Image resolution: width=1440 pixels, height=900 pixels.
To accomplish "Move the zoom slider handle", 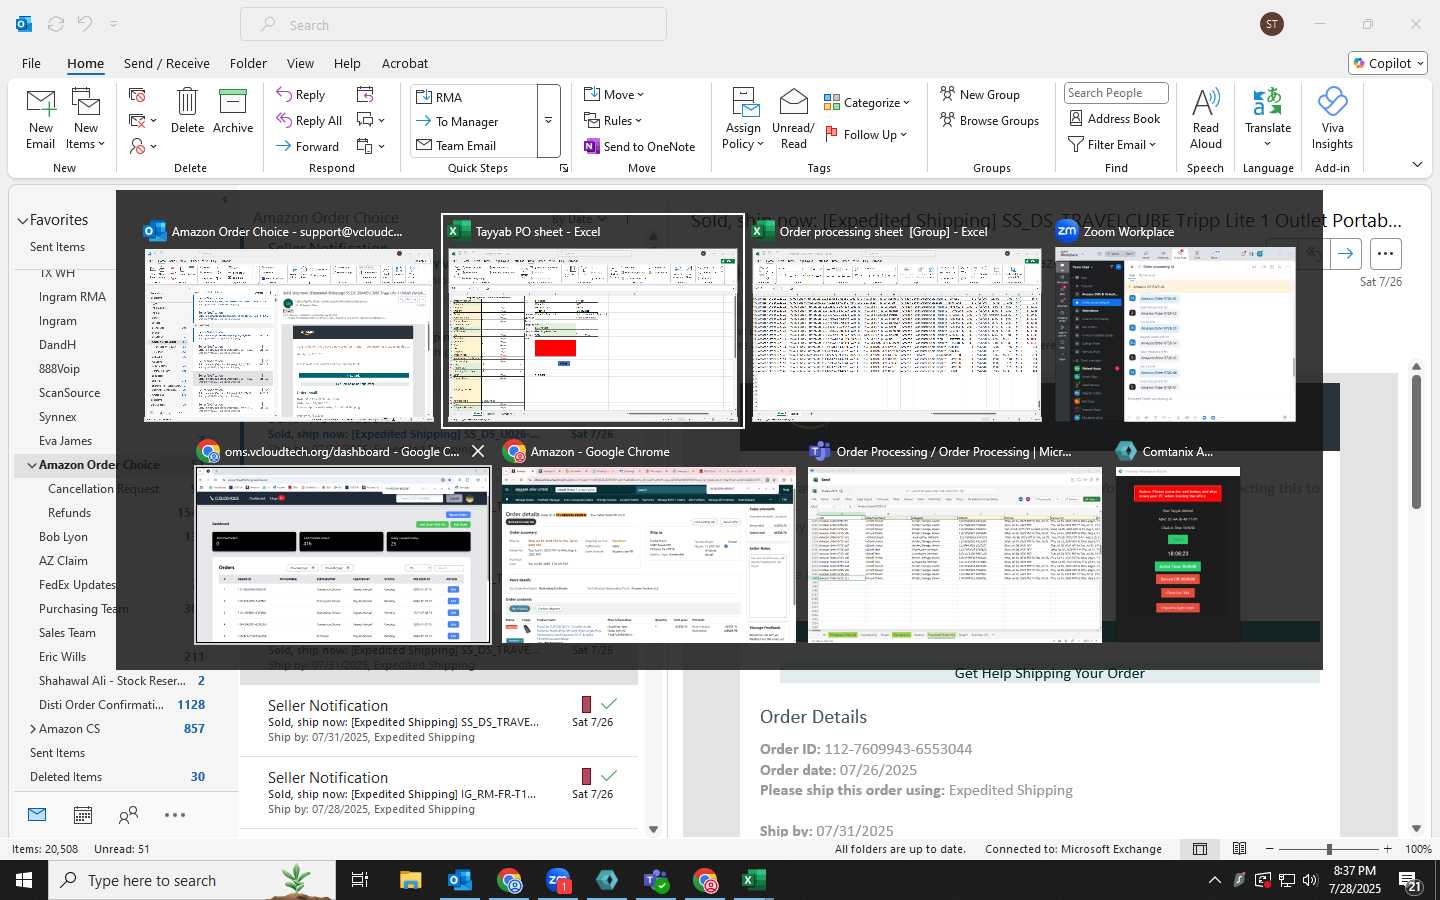I will pos(1329,849).
